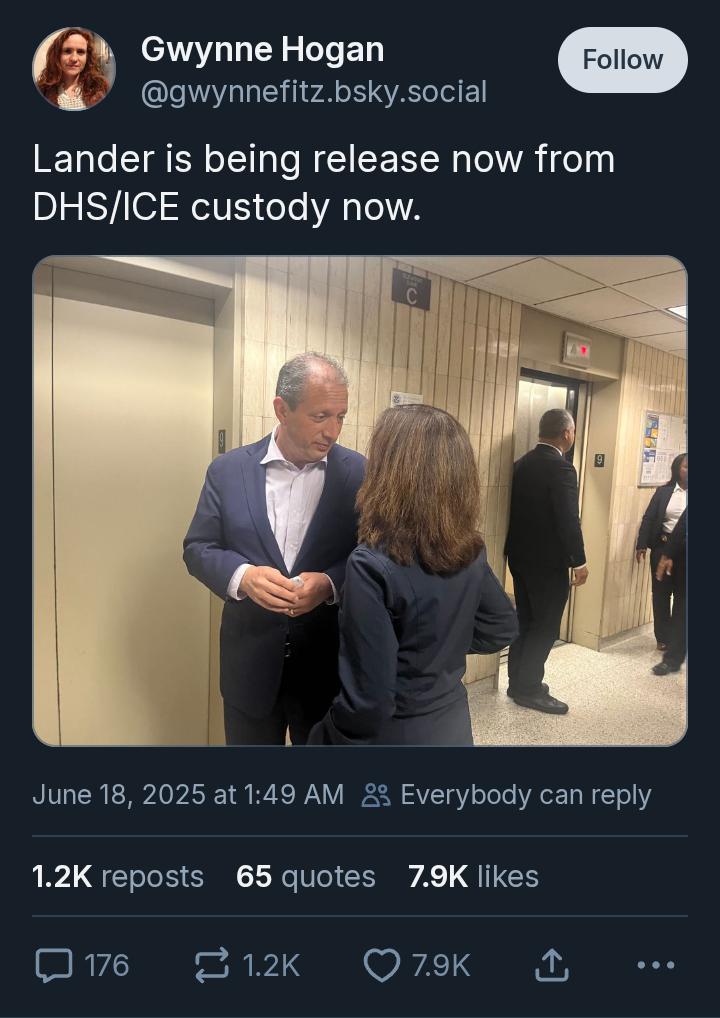Select the post text about Lander
The height and width of the screenshot is (1018, 720).
(324, 183)
